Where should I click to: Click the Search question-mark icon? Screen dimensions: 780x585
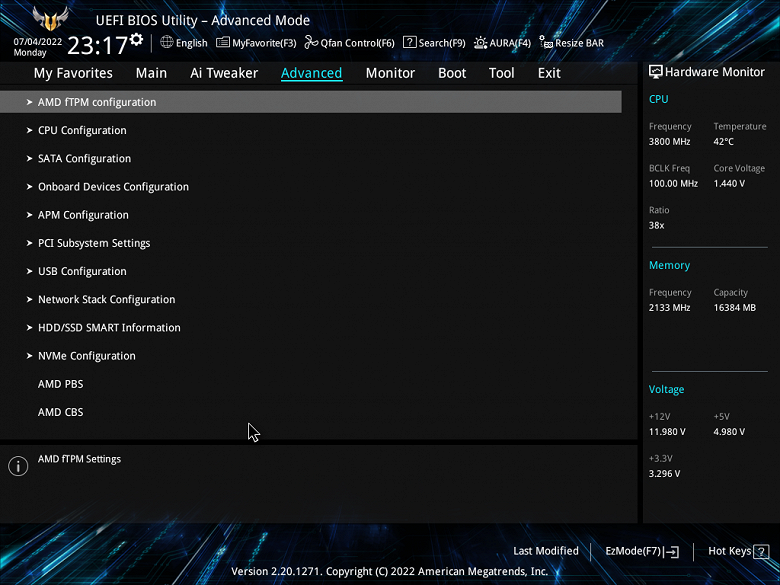(409, 42)
